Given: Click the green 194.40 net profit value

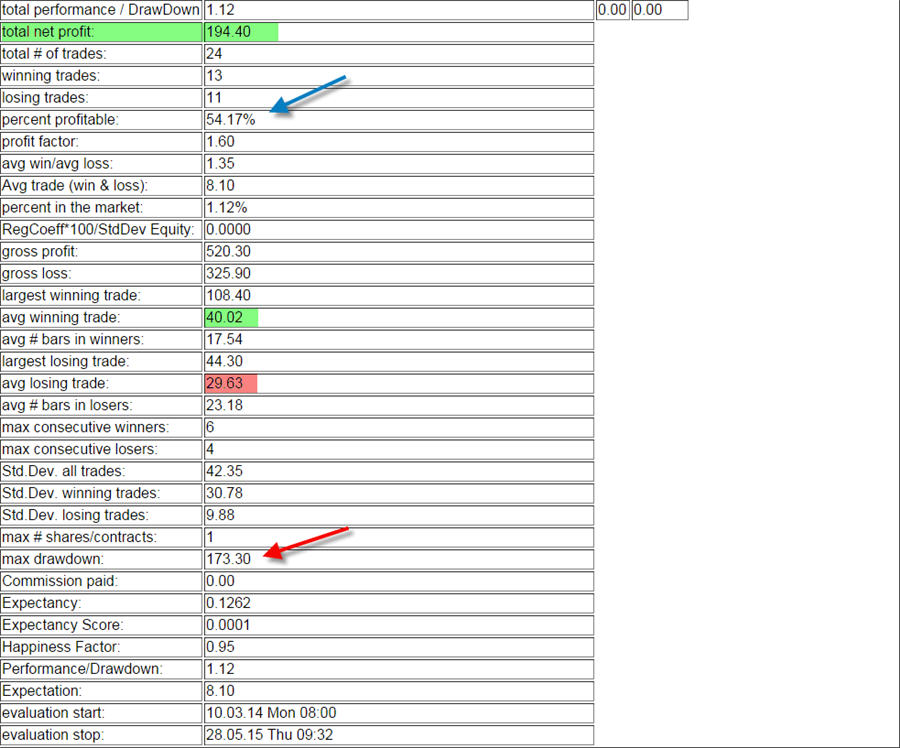Looking at the screenshot, I should click(x=240, y=32).
